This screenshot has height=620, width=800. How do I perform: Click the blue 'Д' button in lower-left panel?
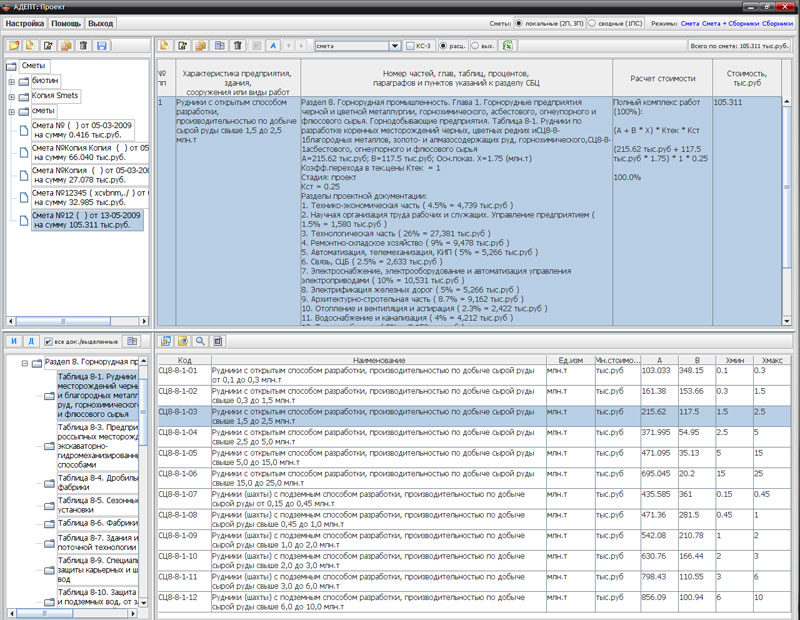click(30, 341)
